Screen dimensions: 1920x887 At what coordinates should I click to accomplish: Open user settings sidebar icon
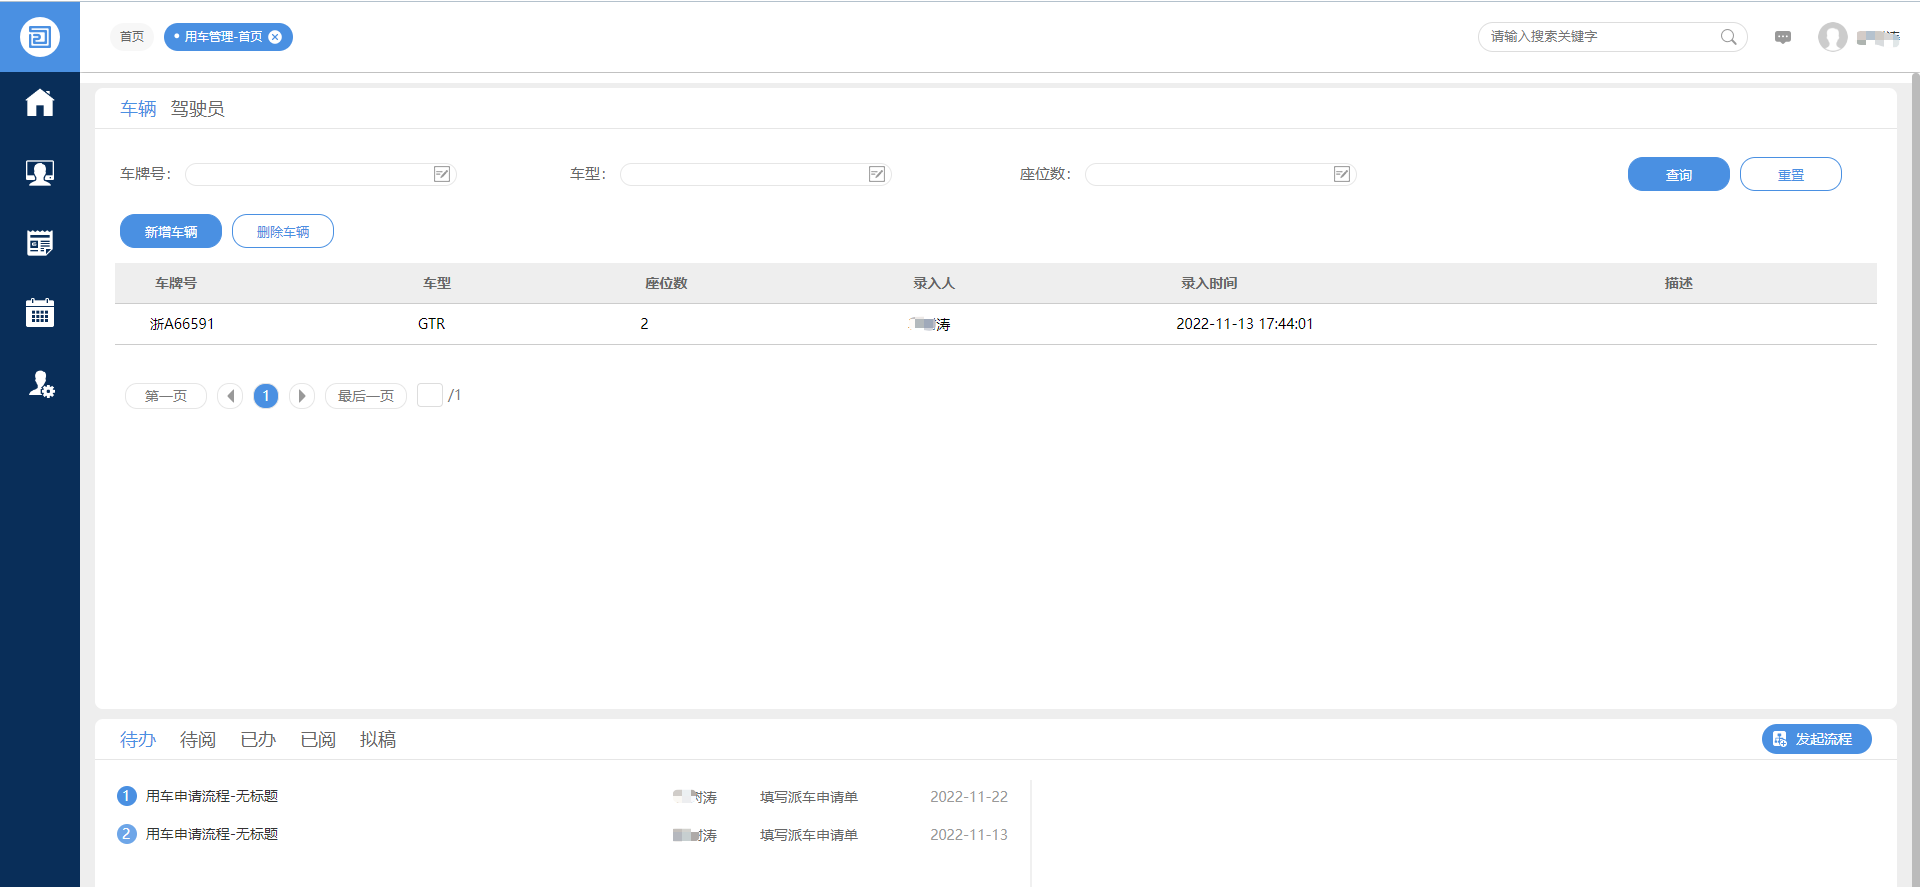point(41,384)
